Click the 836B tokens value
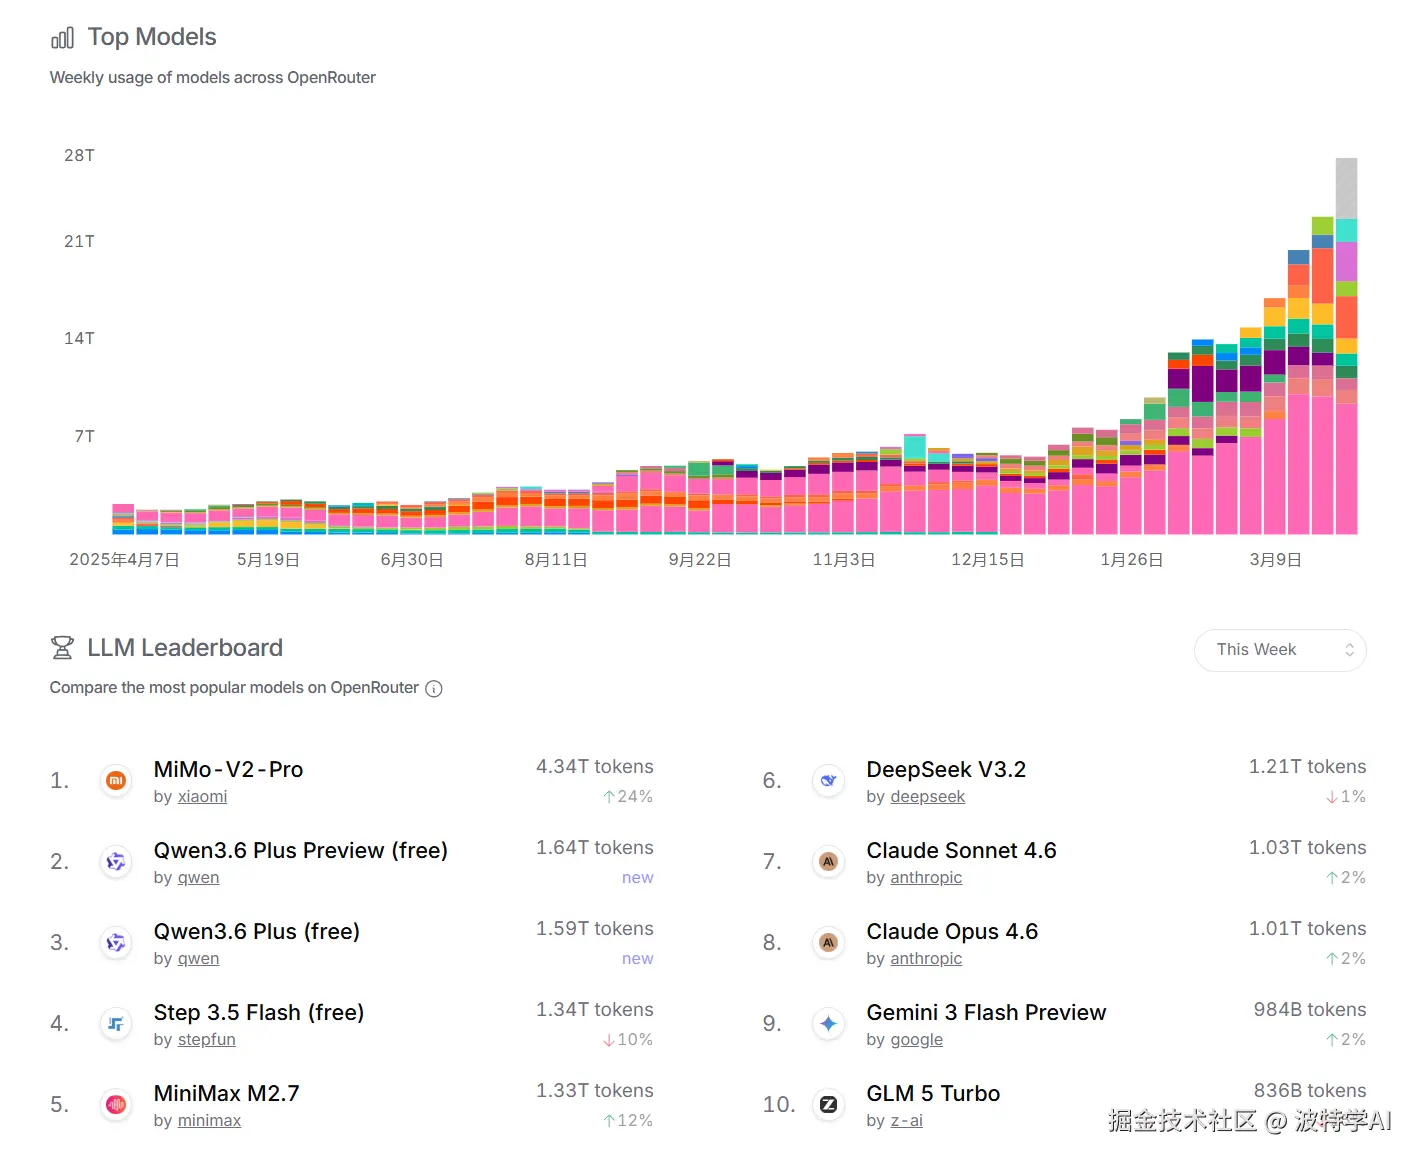 (1310, 1091)
